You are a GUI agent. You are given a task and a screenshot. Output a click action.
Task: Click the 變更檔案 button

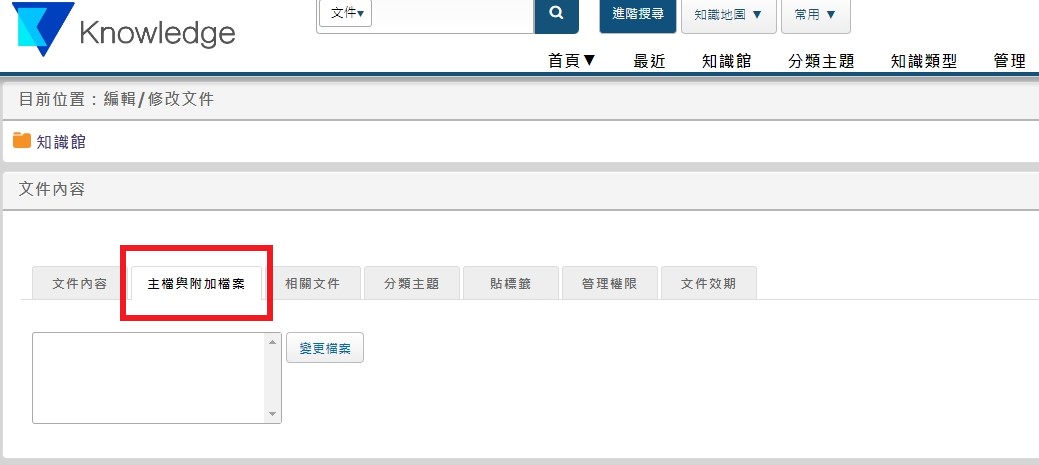coord(325,348)
